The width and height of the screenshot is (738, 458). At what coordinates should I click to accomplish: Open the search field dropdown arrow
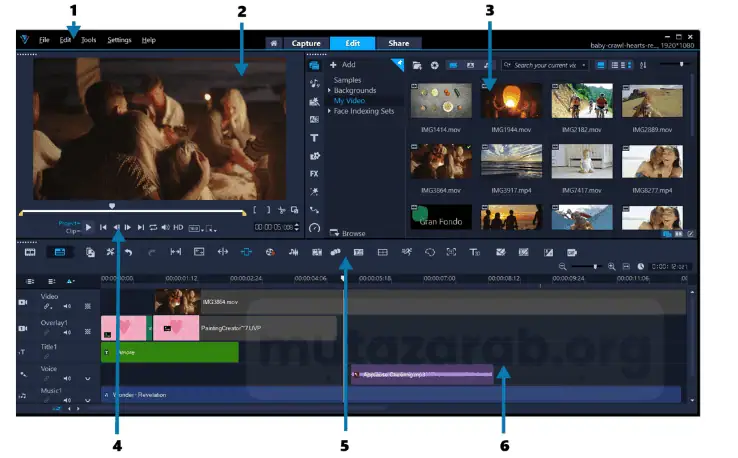point(584,65)
